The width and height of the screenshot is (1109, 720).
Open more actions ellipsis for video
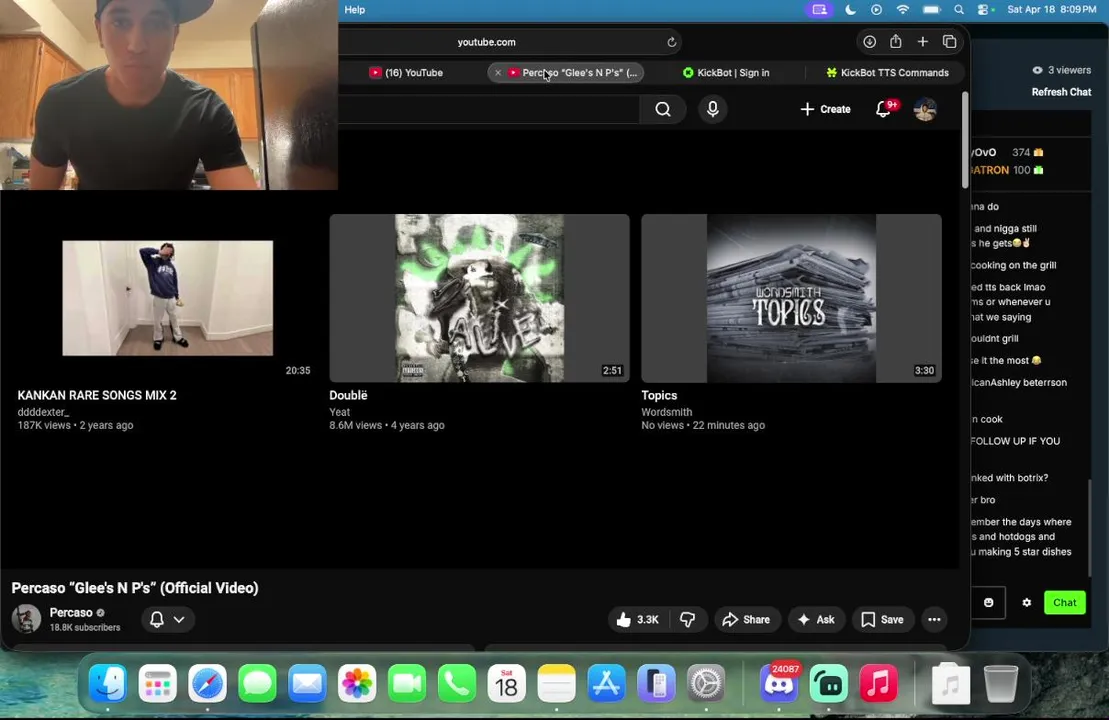[934, 620]
